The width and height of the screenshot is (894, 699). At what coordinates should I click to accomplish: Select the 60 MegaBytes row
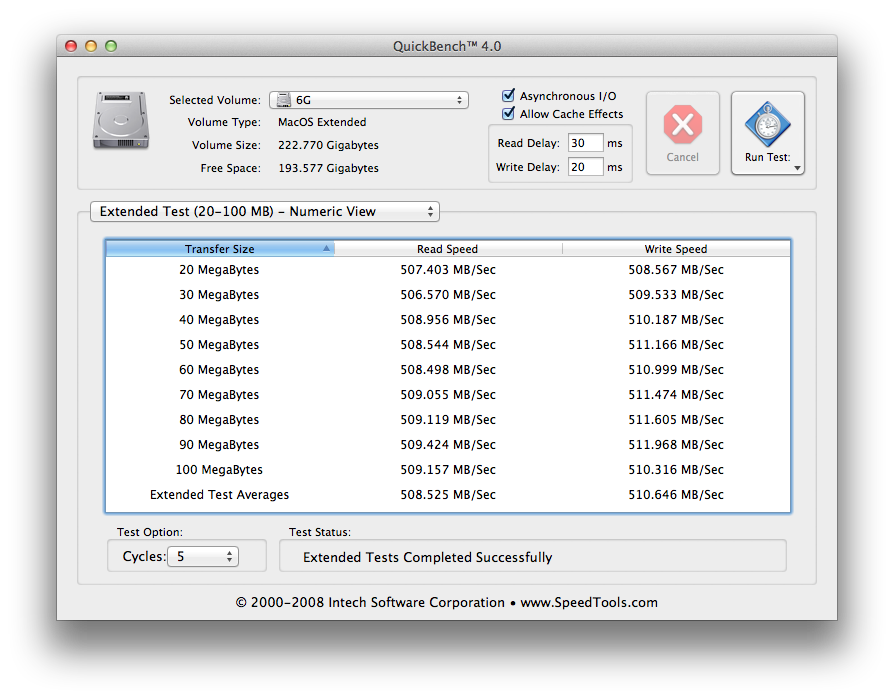pyautogui.click(x=448, y=370)
